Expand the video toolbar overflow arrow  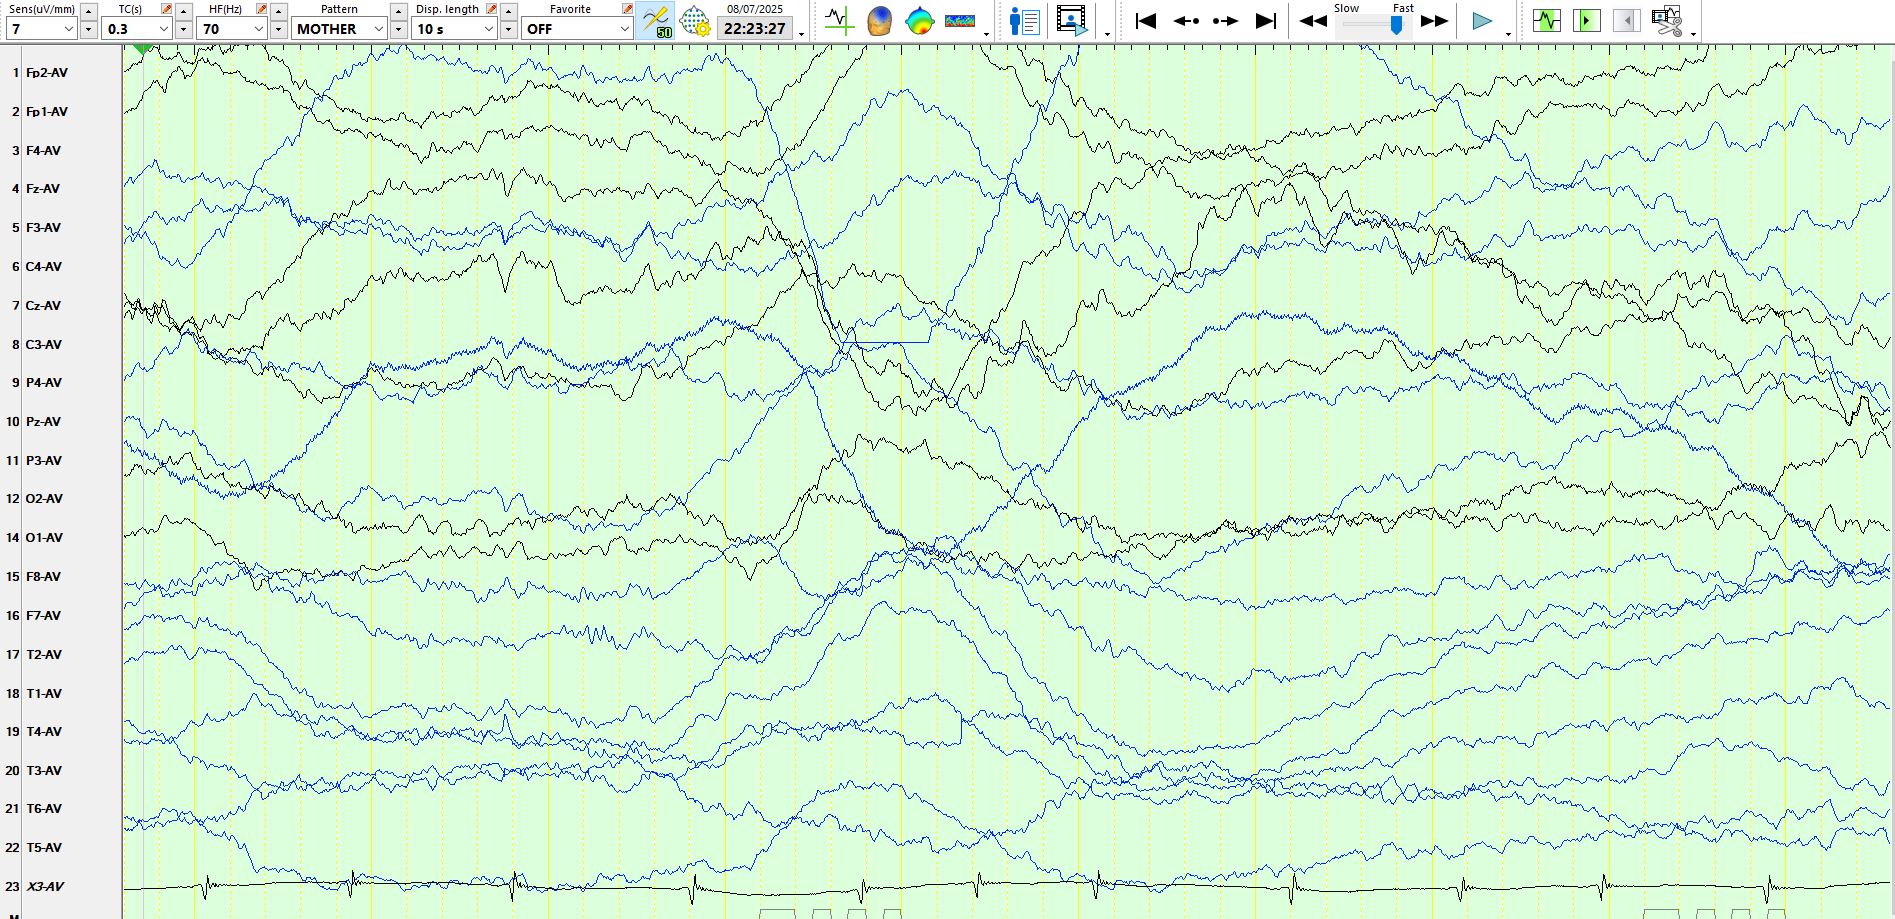pyautogui.click(x=1107, y=34)
